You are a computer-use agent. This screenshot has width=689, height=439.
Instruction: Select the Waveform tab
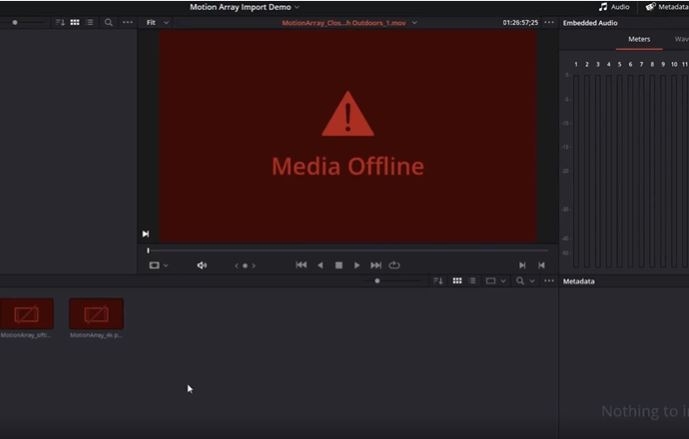[681, 40]
